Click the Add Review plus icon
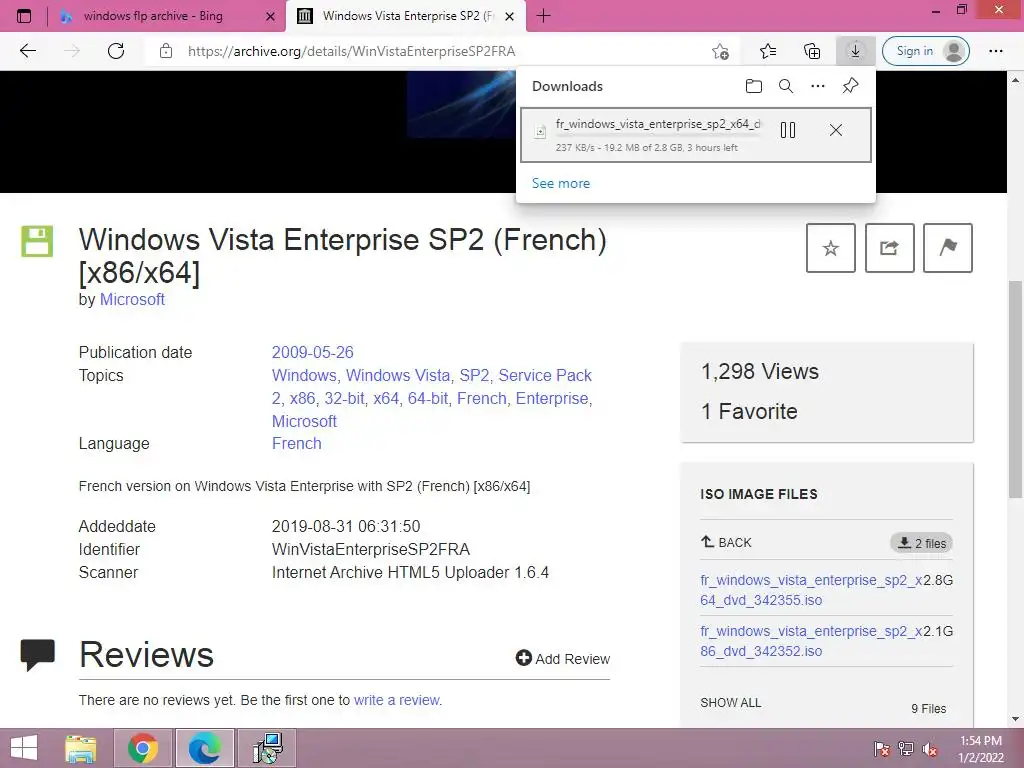Screen dimensions: 1024x768 click(x=524, y=658)
